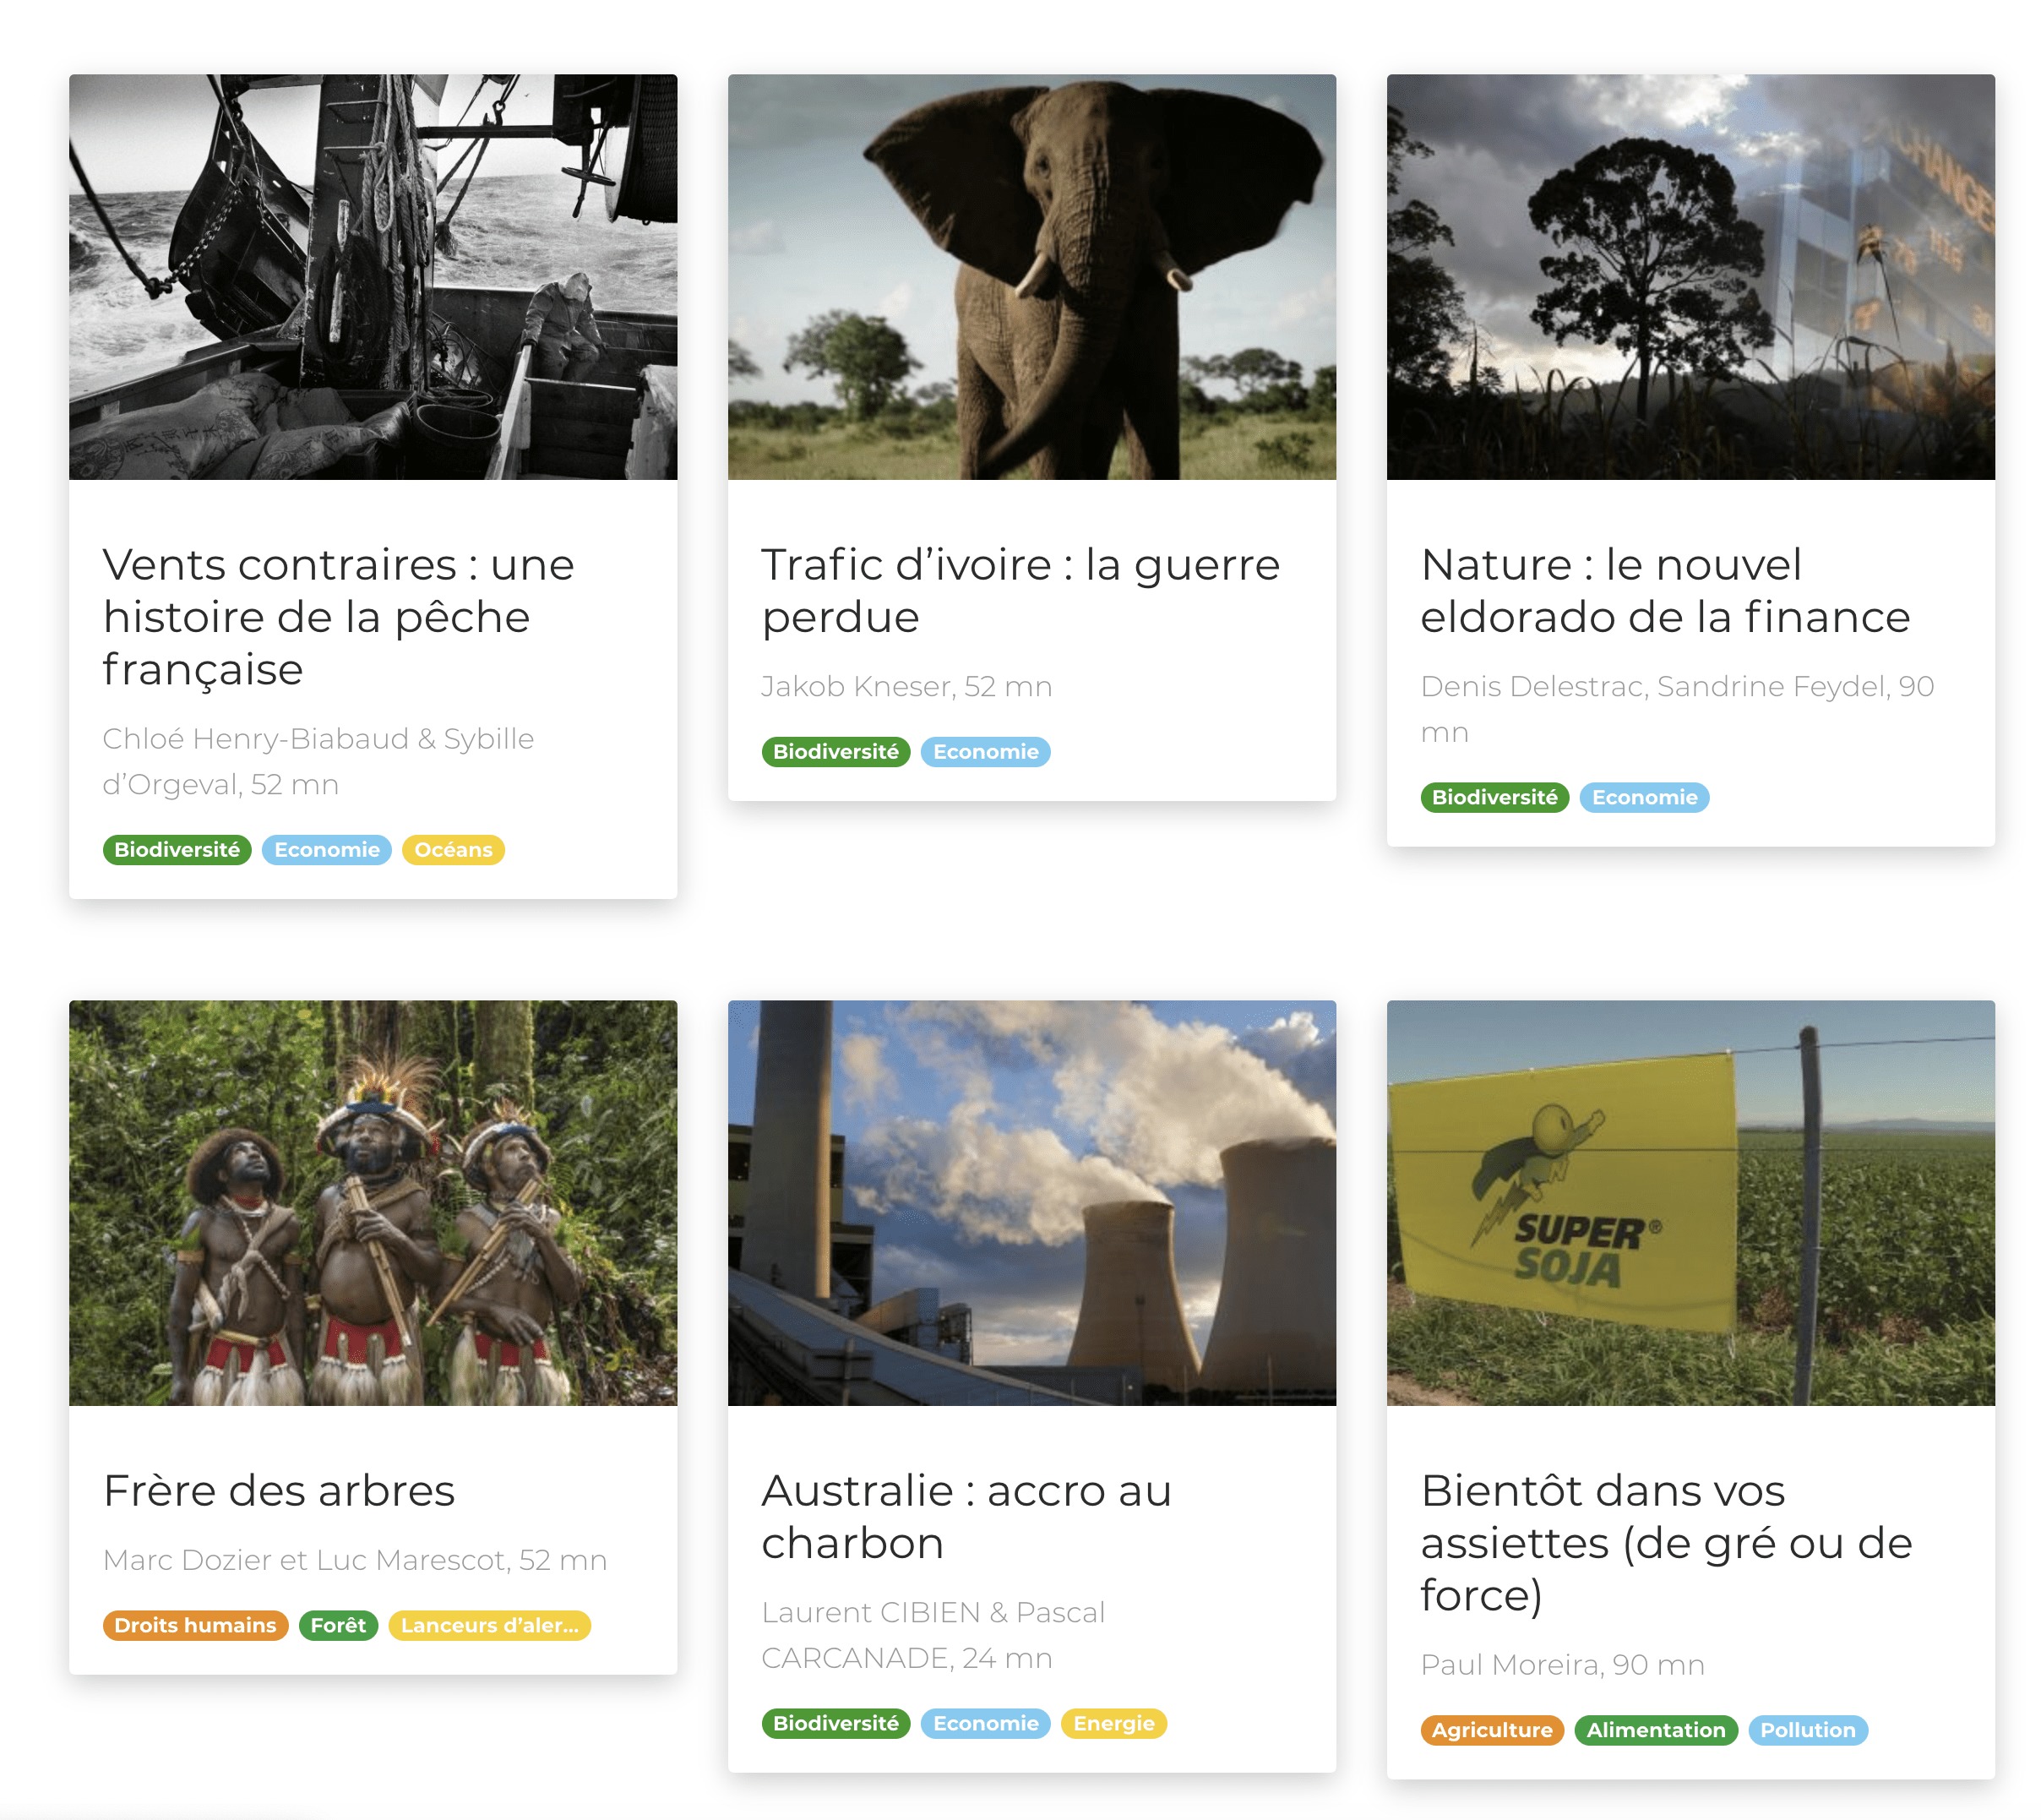2041x1820 pixels.
Task: Open 'Nature : le nouvel eldorado de la finance'
Action: click(1665, 591)
